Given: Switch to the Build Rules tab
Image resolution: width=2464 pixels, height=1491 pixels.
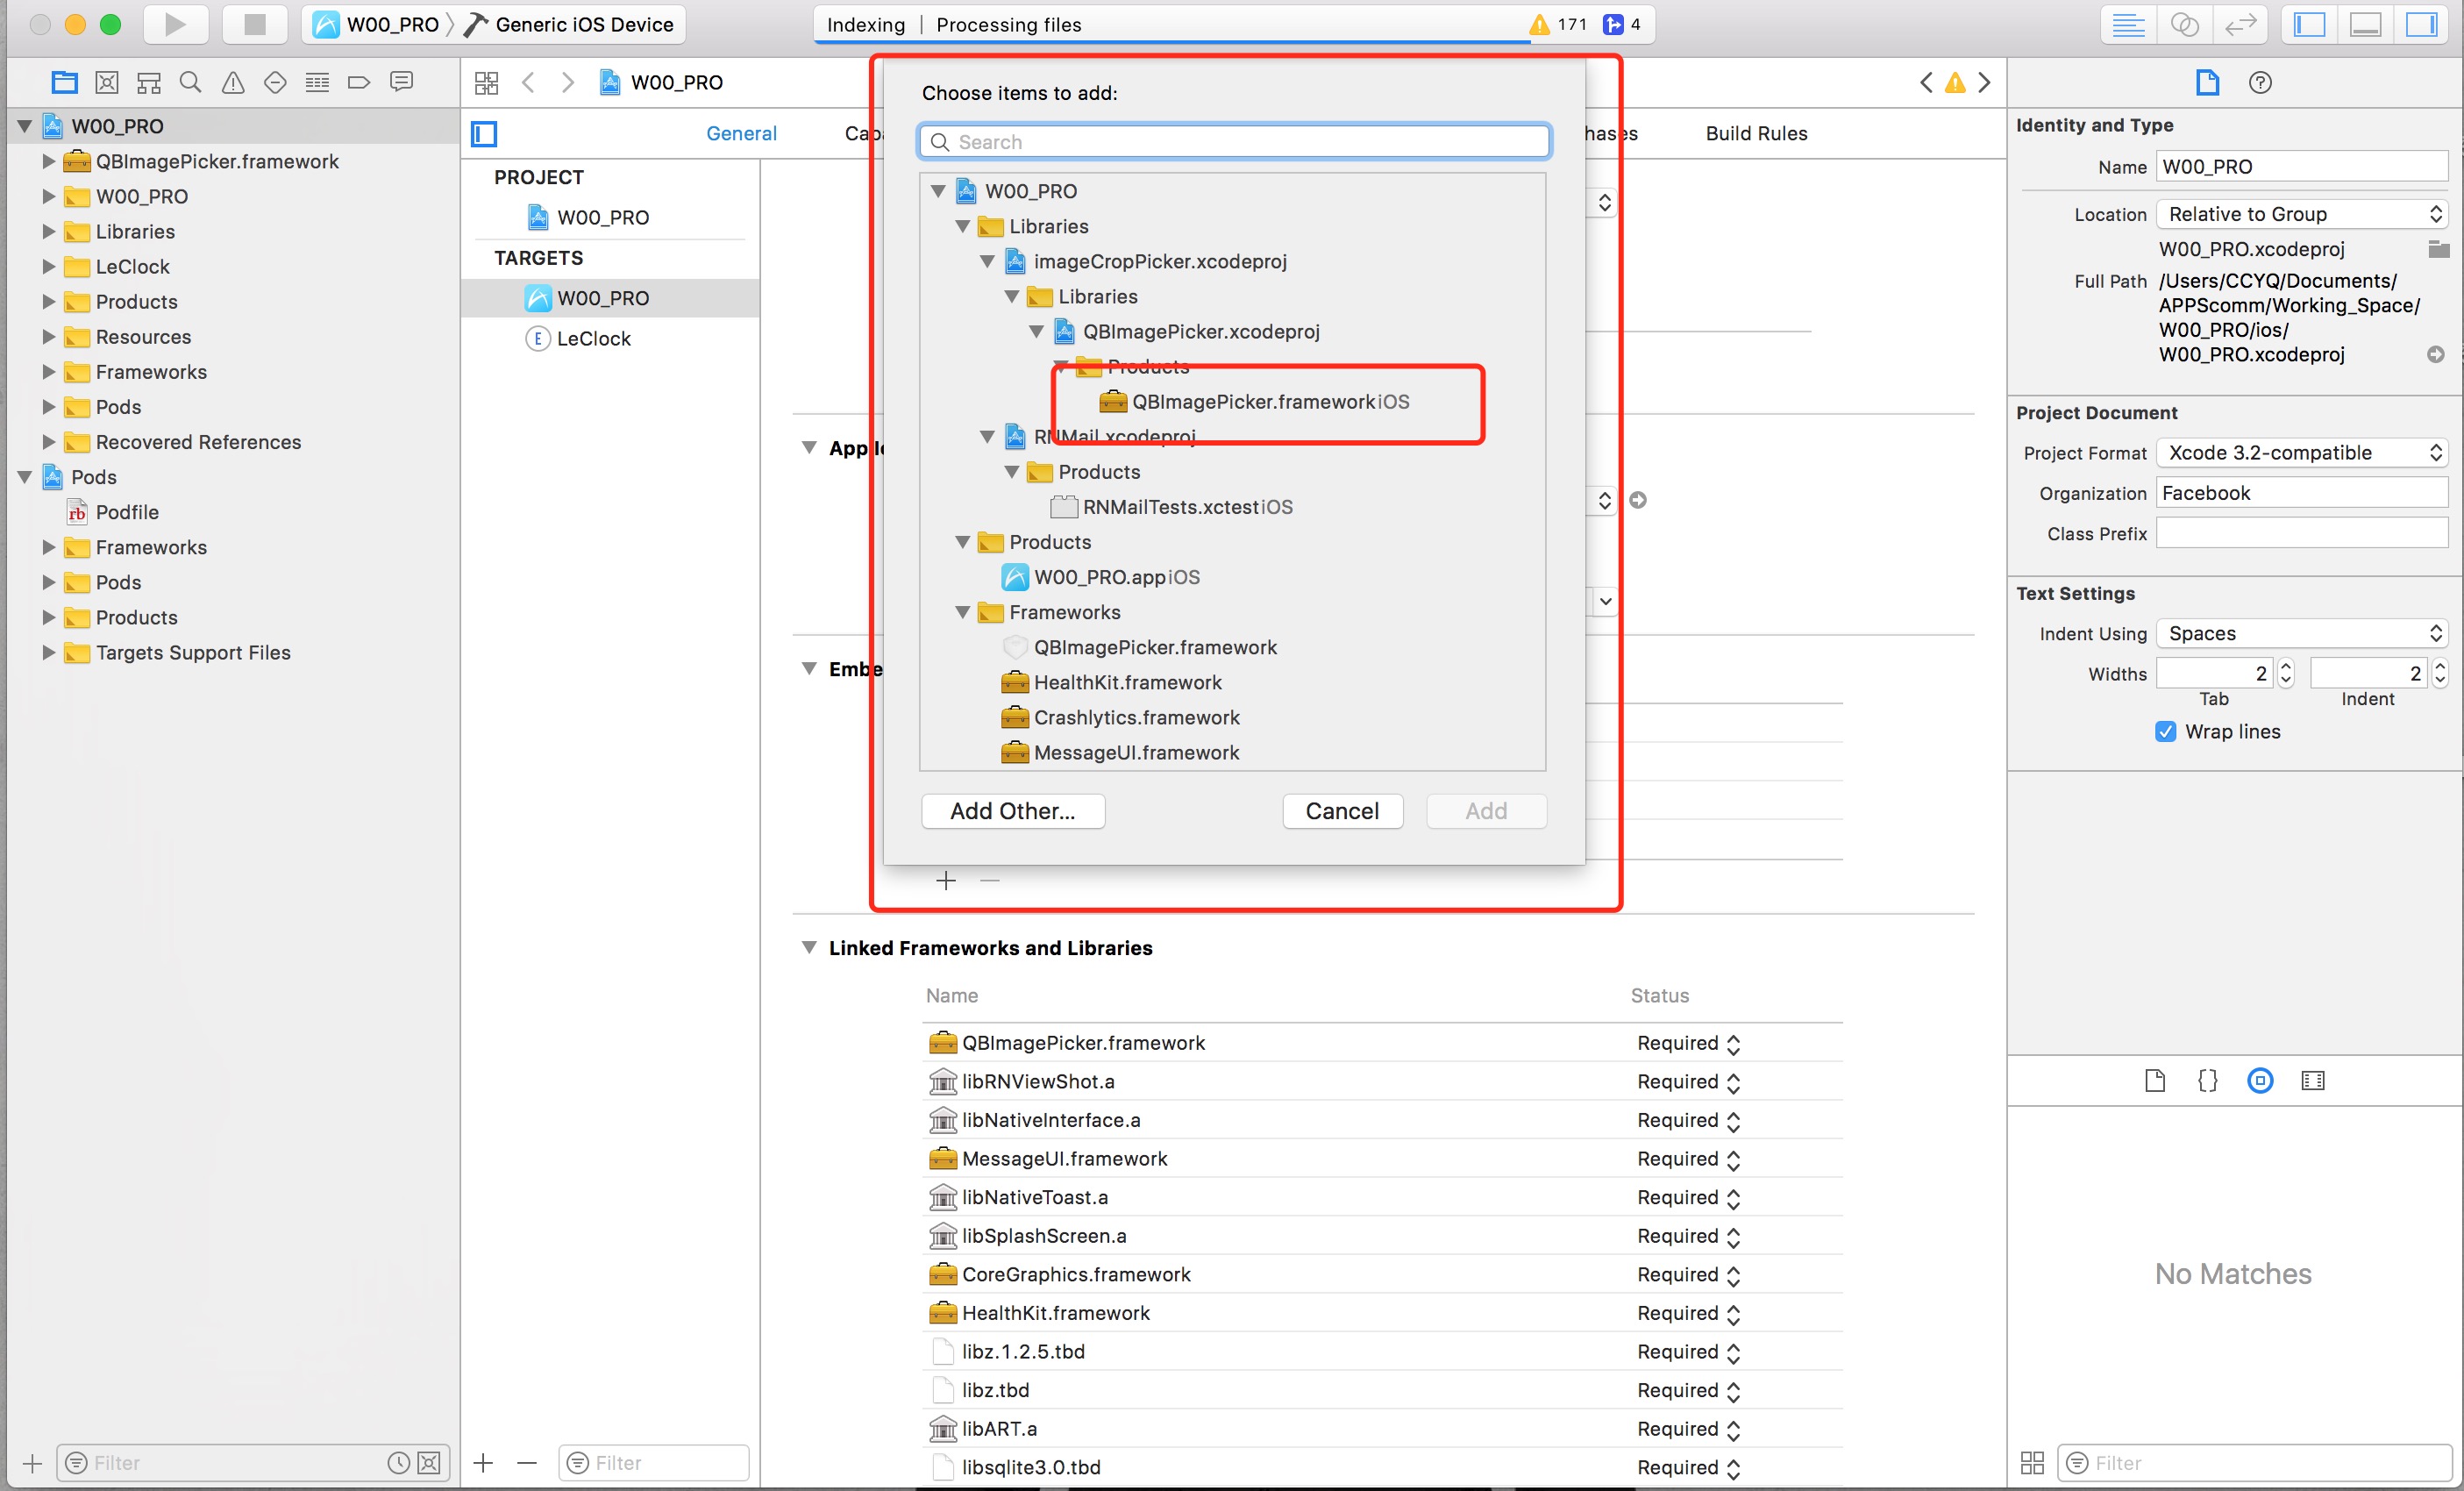Looking at the screenshot, I should click(1756, 133).
